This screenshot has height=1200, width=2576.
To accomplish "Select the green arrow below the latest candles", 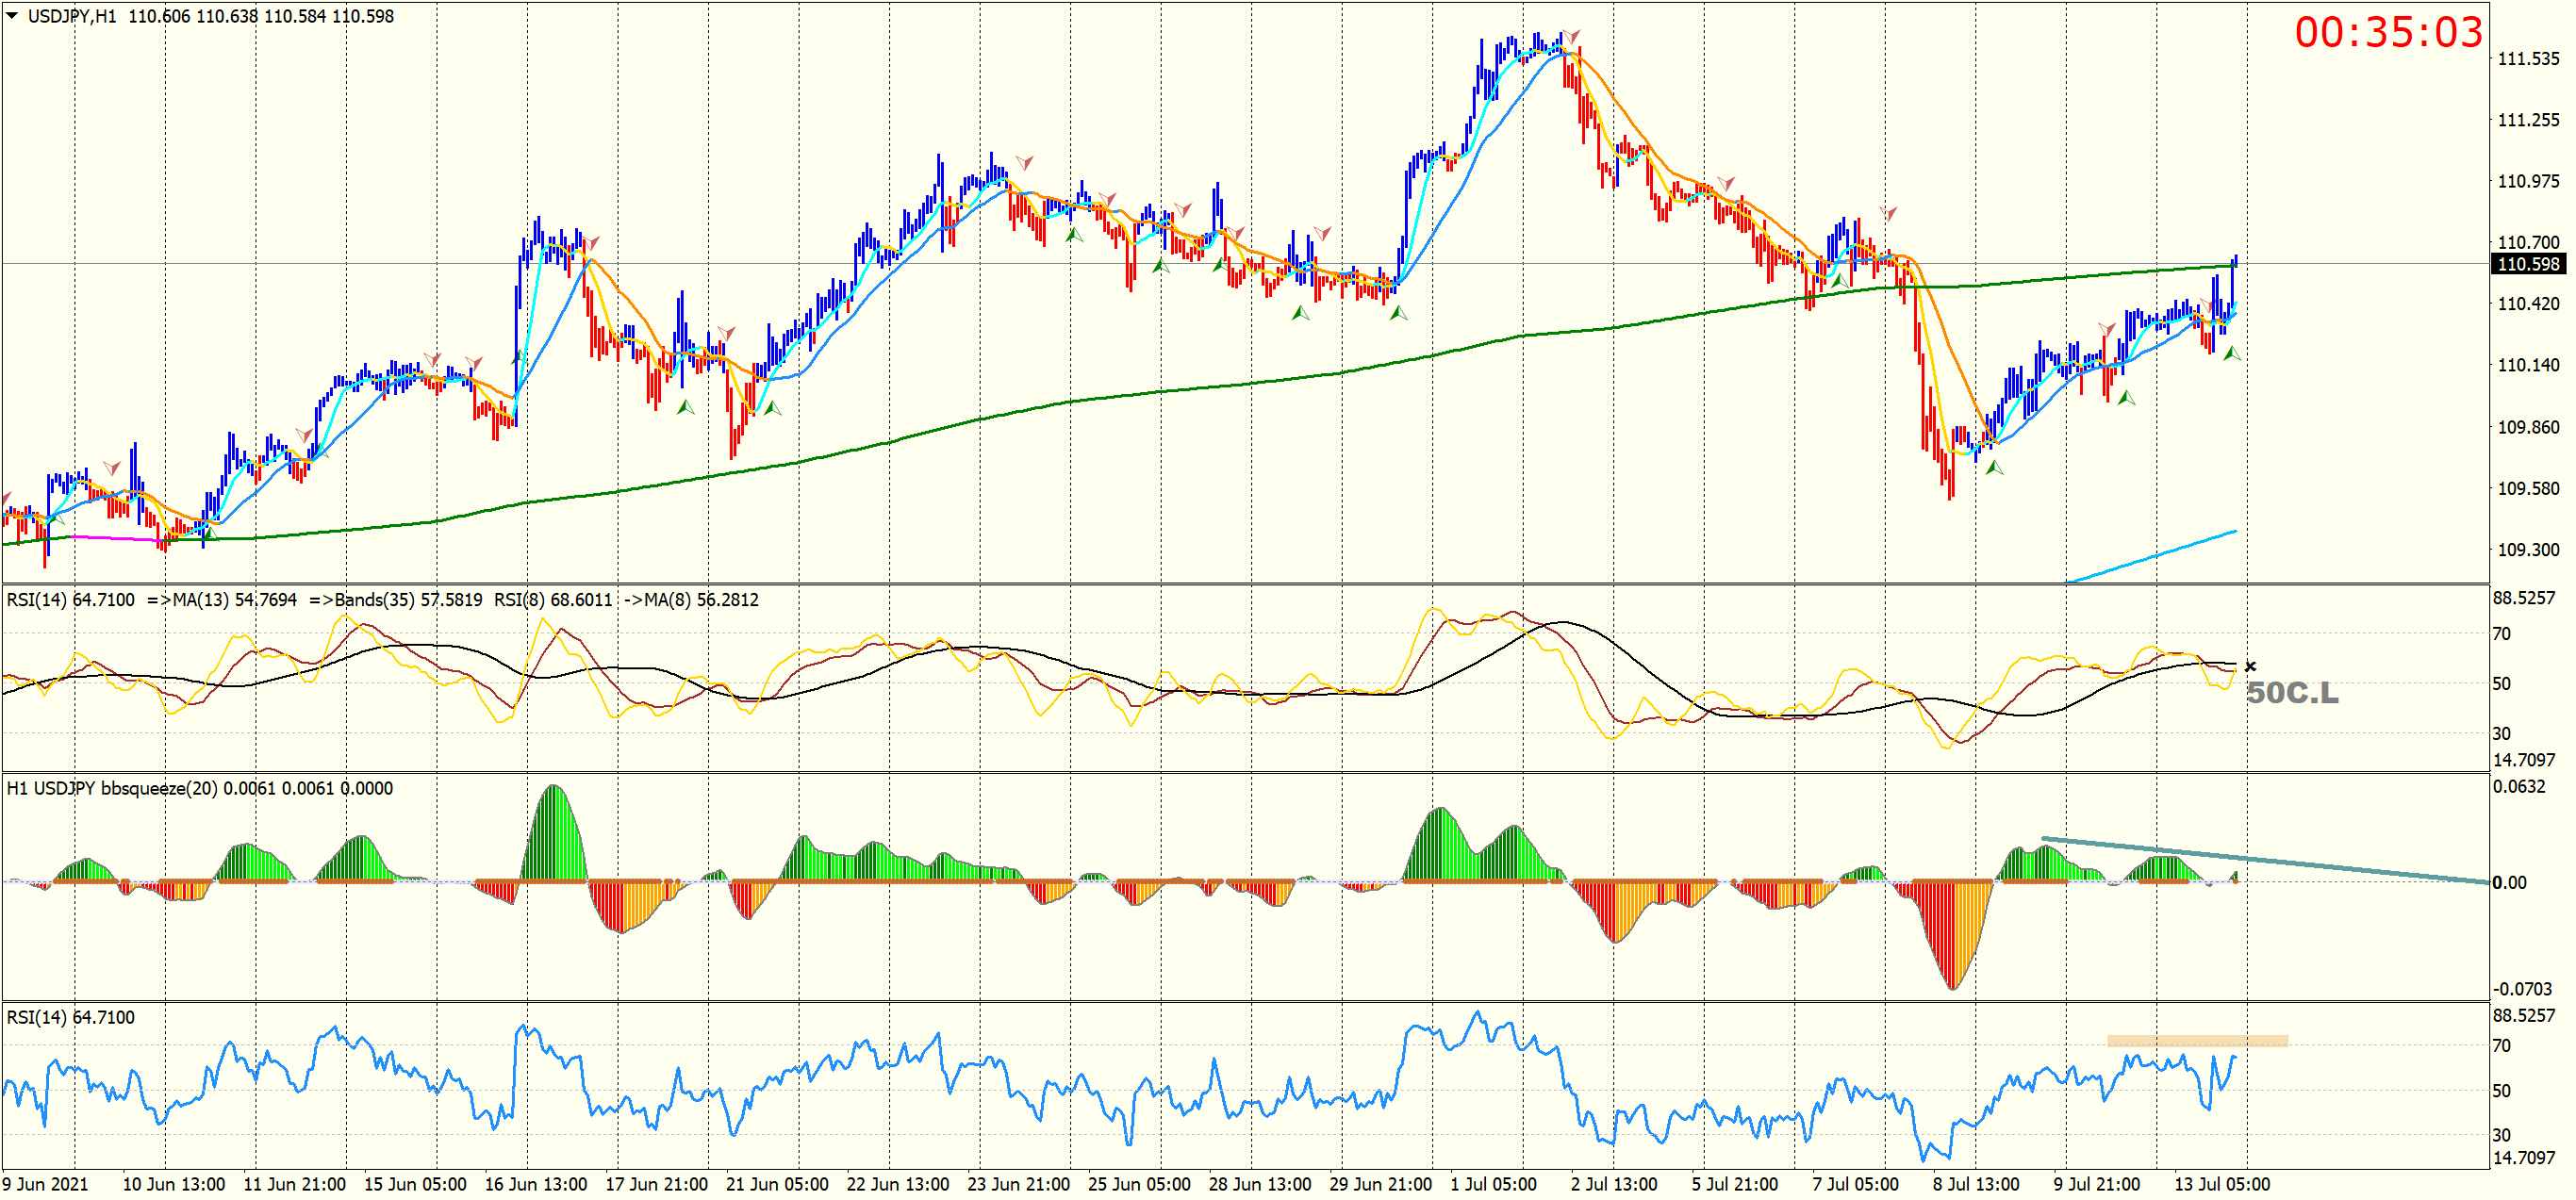I will (x=2231, y=353).
